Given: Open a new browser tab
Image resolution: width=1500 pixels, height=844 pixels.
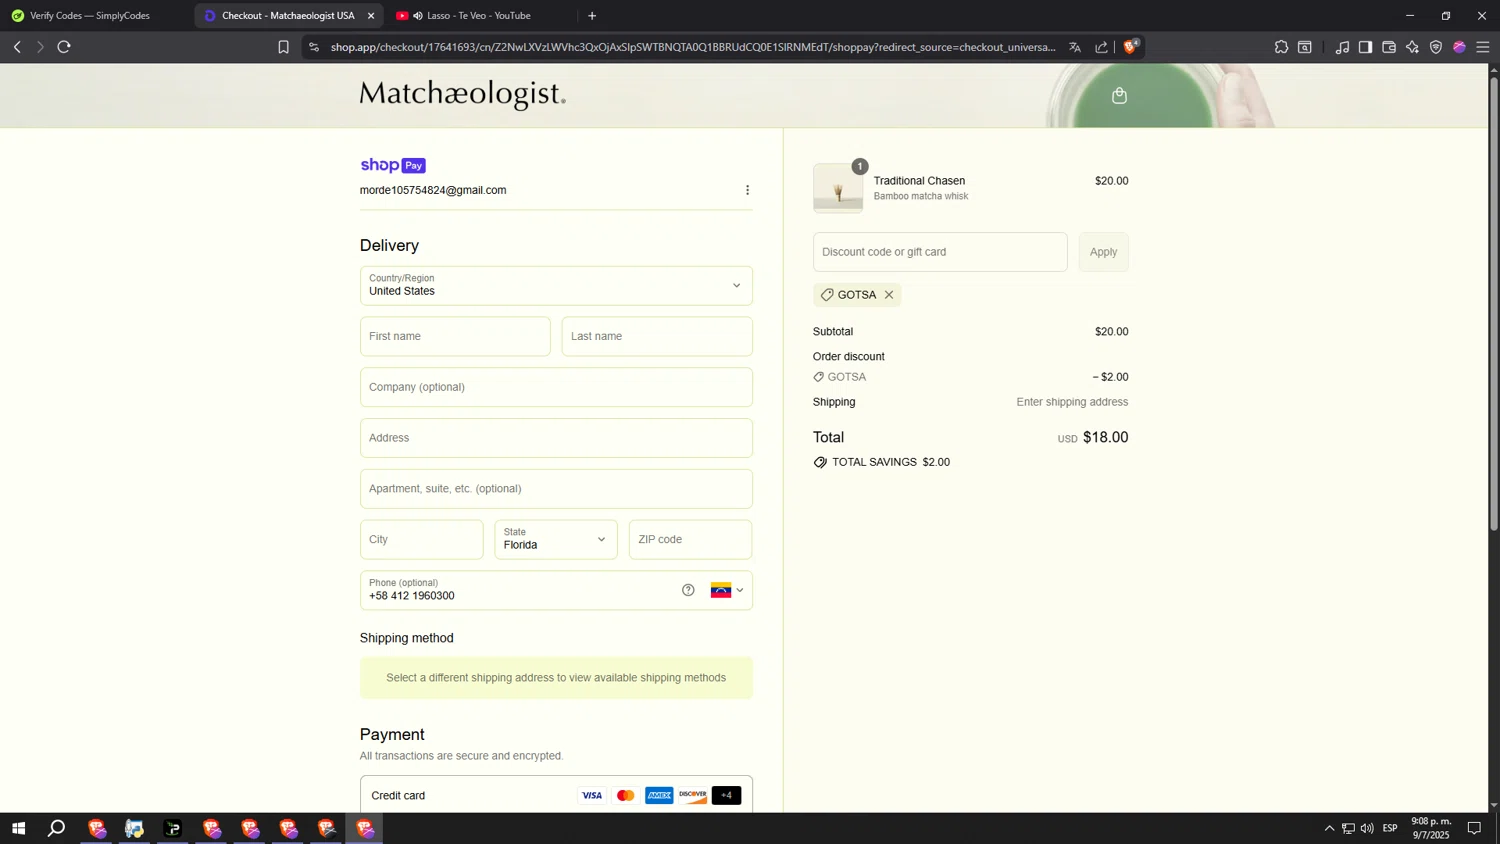Looking at the screenshot, I should click(592, 16).
